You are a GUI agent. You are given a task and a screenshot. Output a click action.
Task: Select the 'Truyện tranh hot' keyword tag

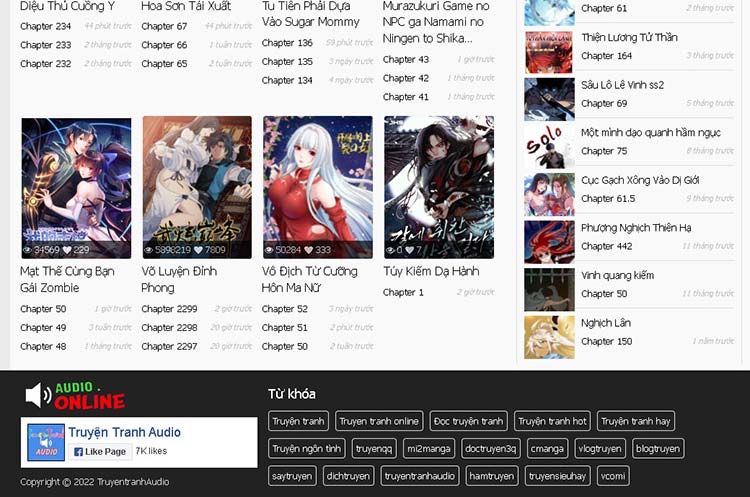(552, 421)
